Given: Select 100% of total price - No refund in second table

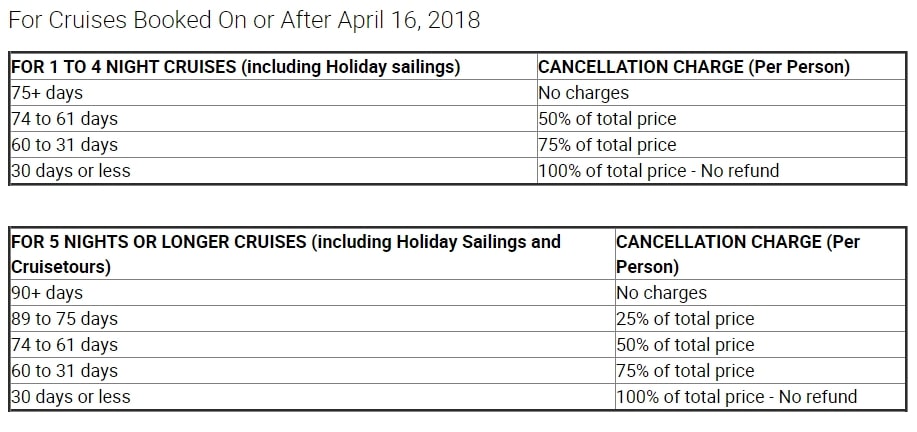Looking at the screenshot, I should click(760, 396).
